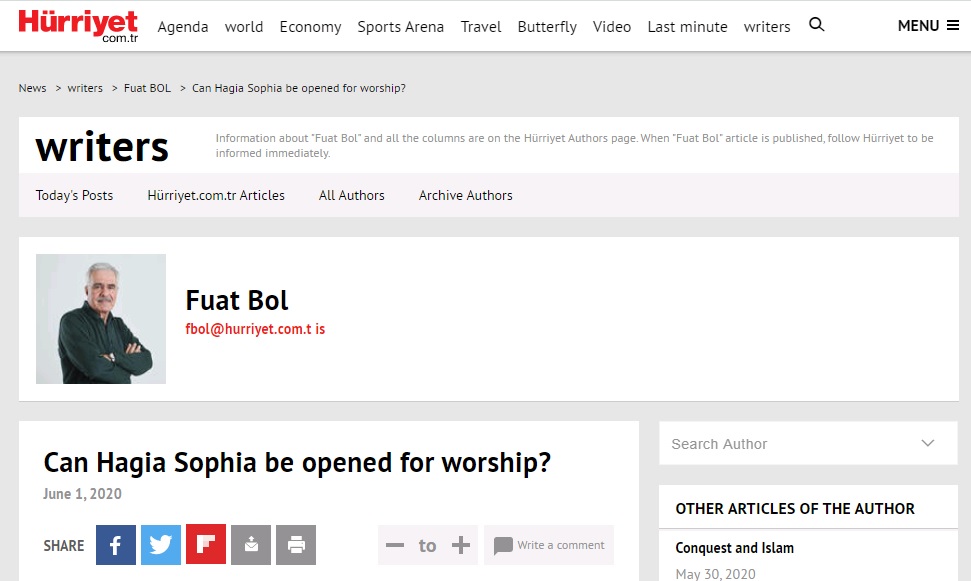
Task: Open the Economy section
Action: coord(310,27)
